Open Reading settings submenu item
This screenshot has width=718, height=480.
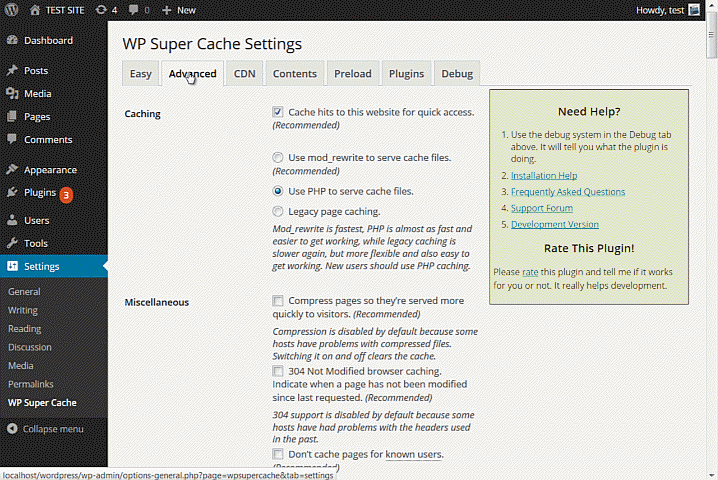pyautogui.click(x=25, y=328)
